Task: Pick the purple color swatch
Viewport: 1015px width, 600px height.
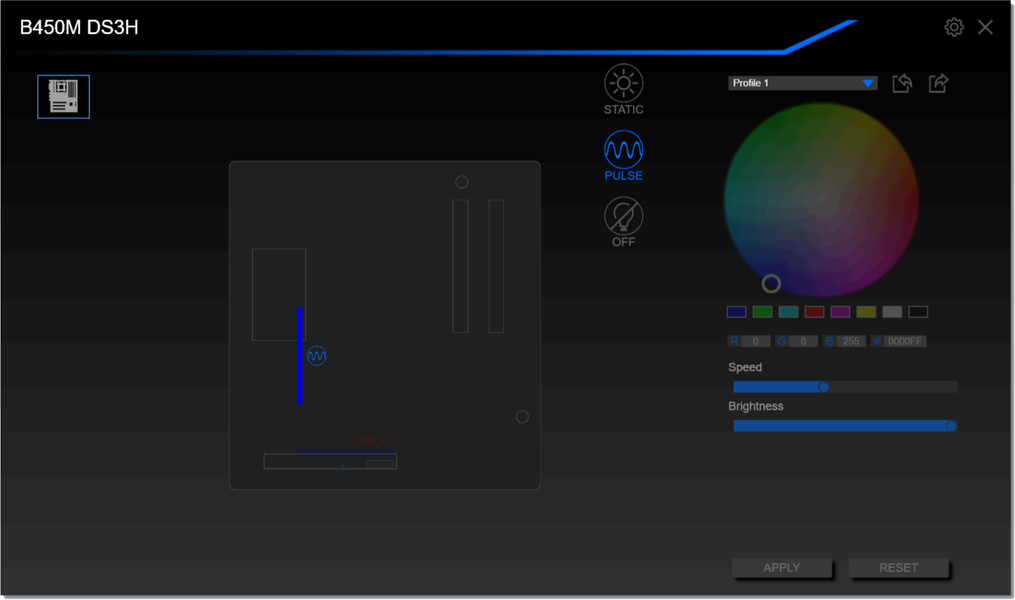Action: tap(840, 312)
